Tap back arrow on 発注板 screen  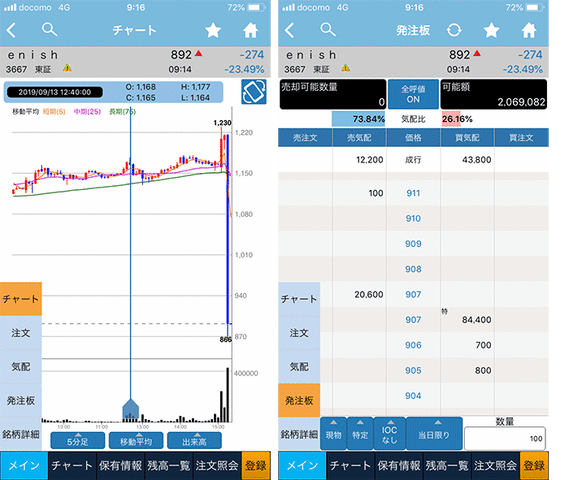[x=290, y=30]
